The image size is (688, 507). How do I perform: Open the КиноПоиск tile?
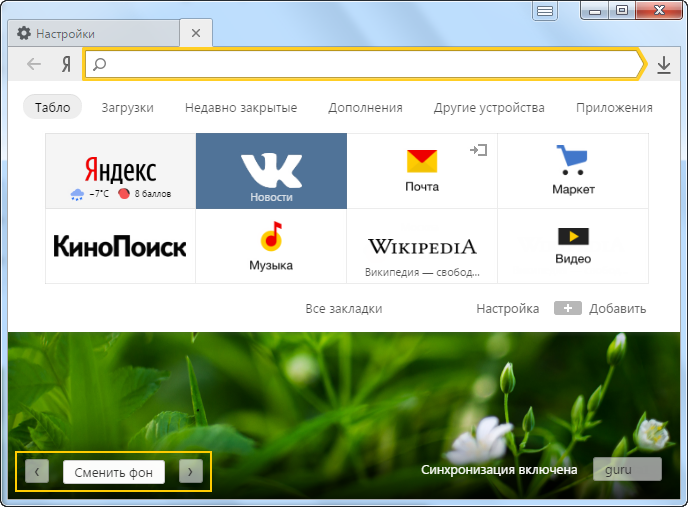click(121, 246)
